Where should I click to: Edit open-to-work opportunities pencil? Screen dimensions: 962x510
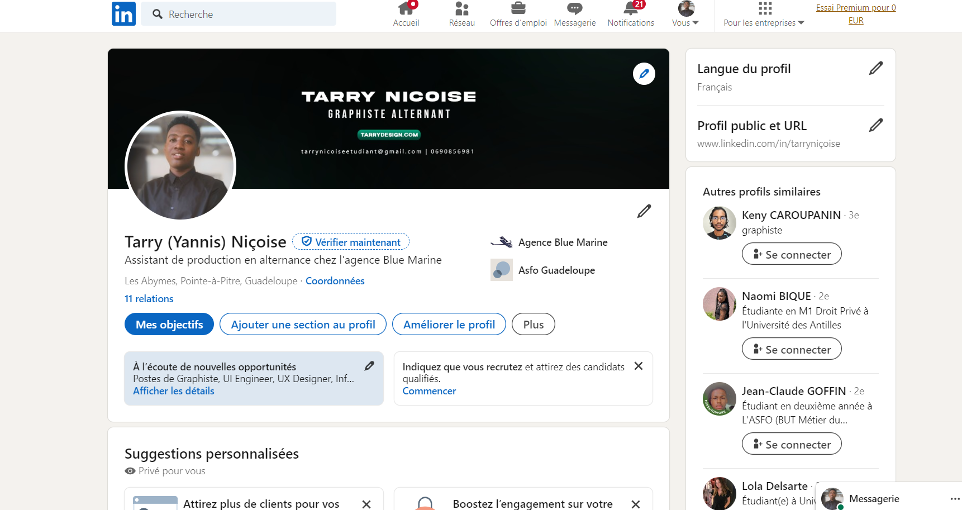click(x=369, y=366)
